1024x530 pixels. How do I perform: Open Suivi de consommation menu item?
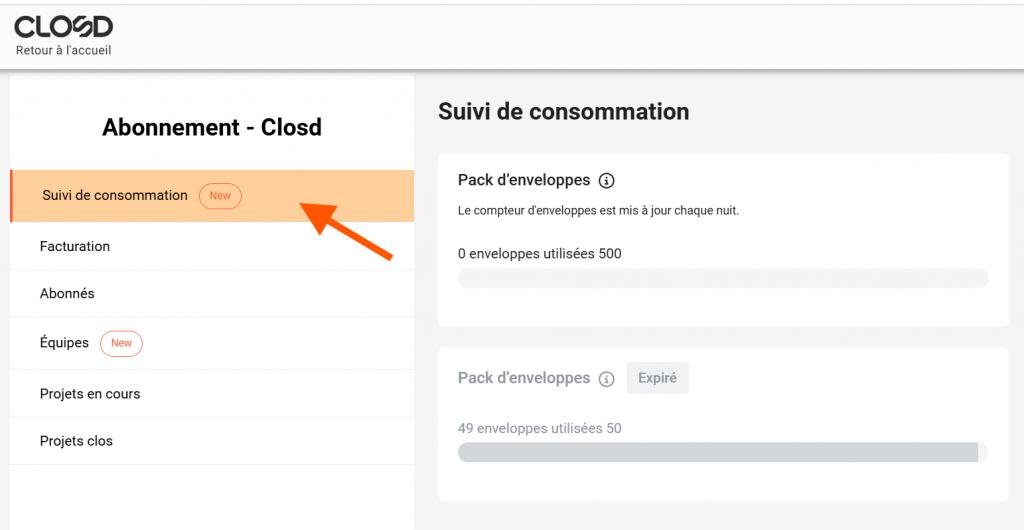[115, 196]
